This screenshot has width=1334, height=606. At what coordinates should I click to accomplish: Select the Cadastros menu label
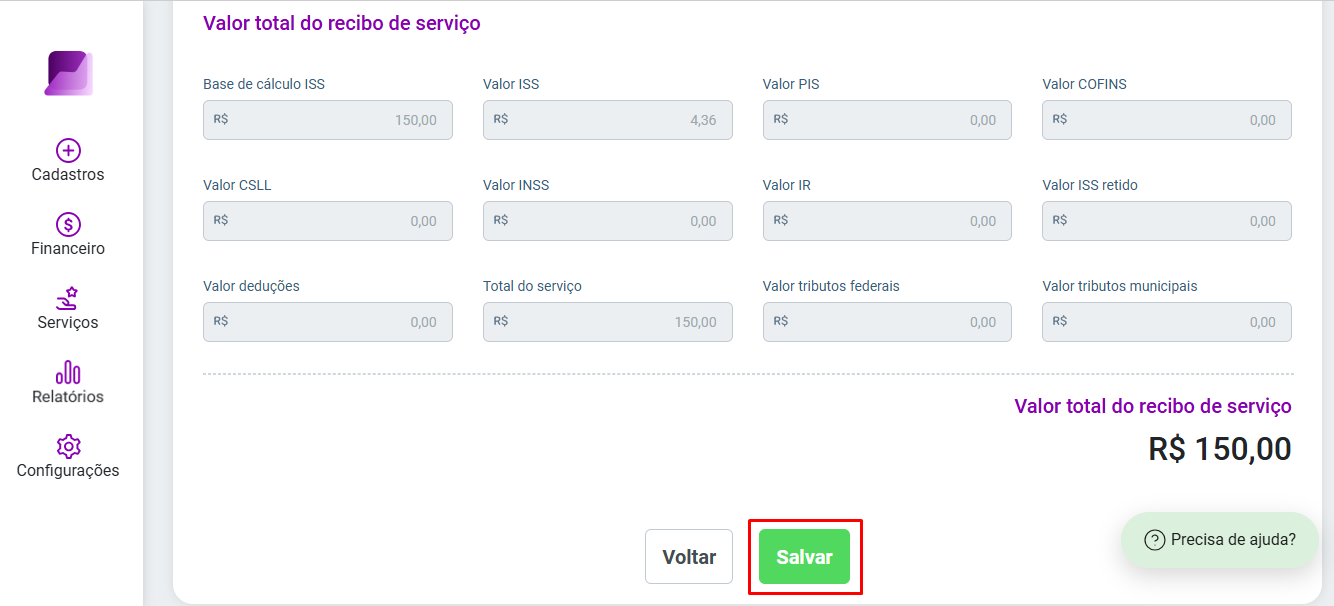pos(68,175)
